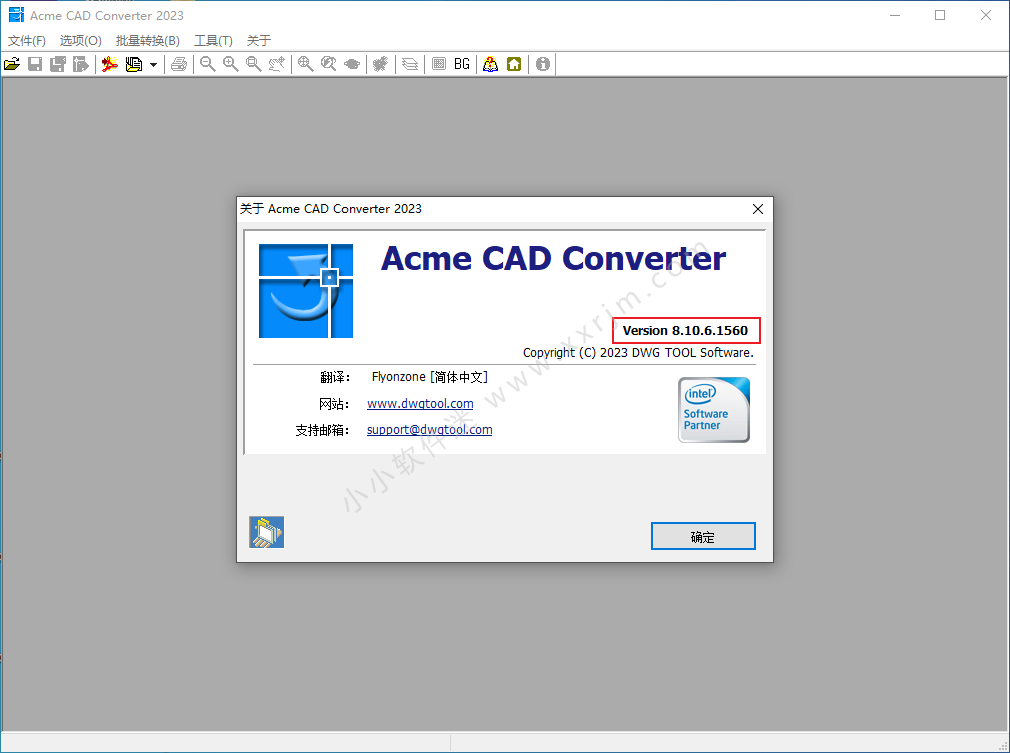Click the About info circle icon
1010x753 pixels.
click(x=543, y=64)
